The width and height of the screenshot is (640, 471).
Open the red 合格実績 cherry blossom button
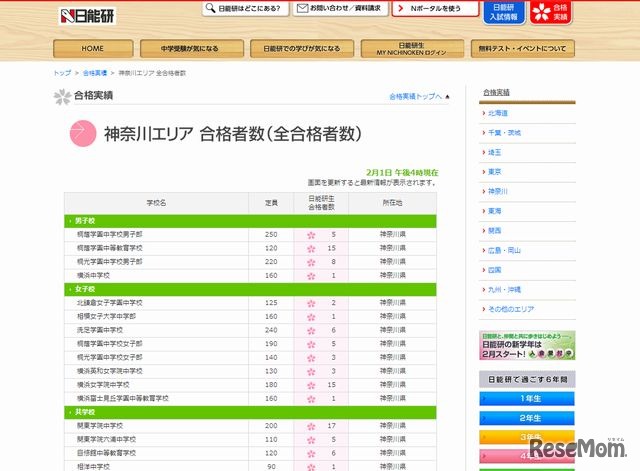click(551, 12)
